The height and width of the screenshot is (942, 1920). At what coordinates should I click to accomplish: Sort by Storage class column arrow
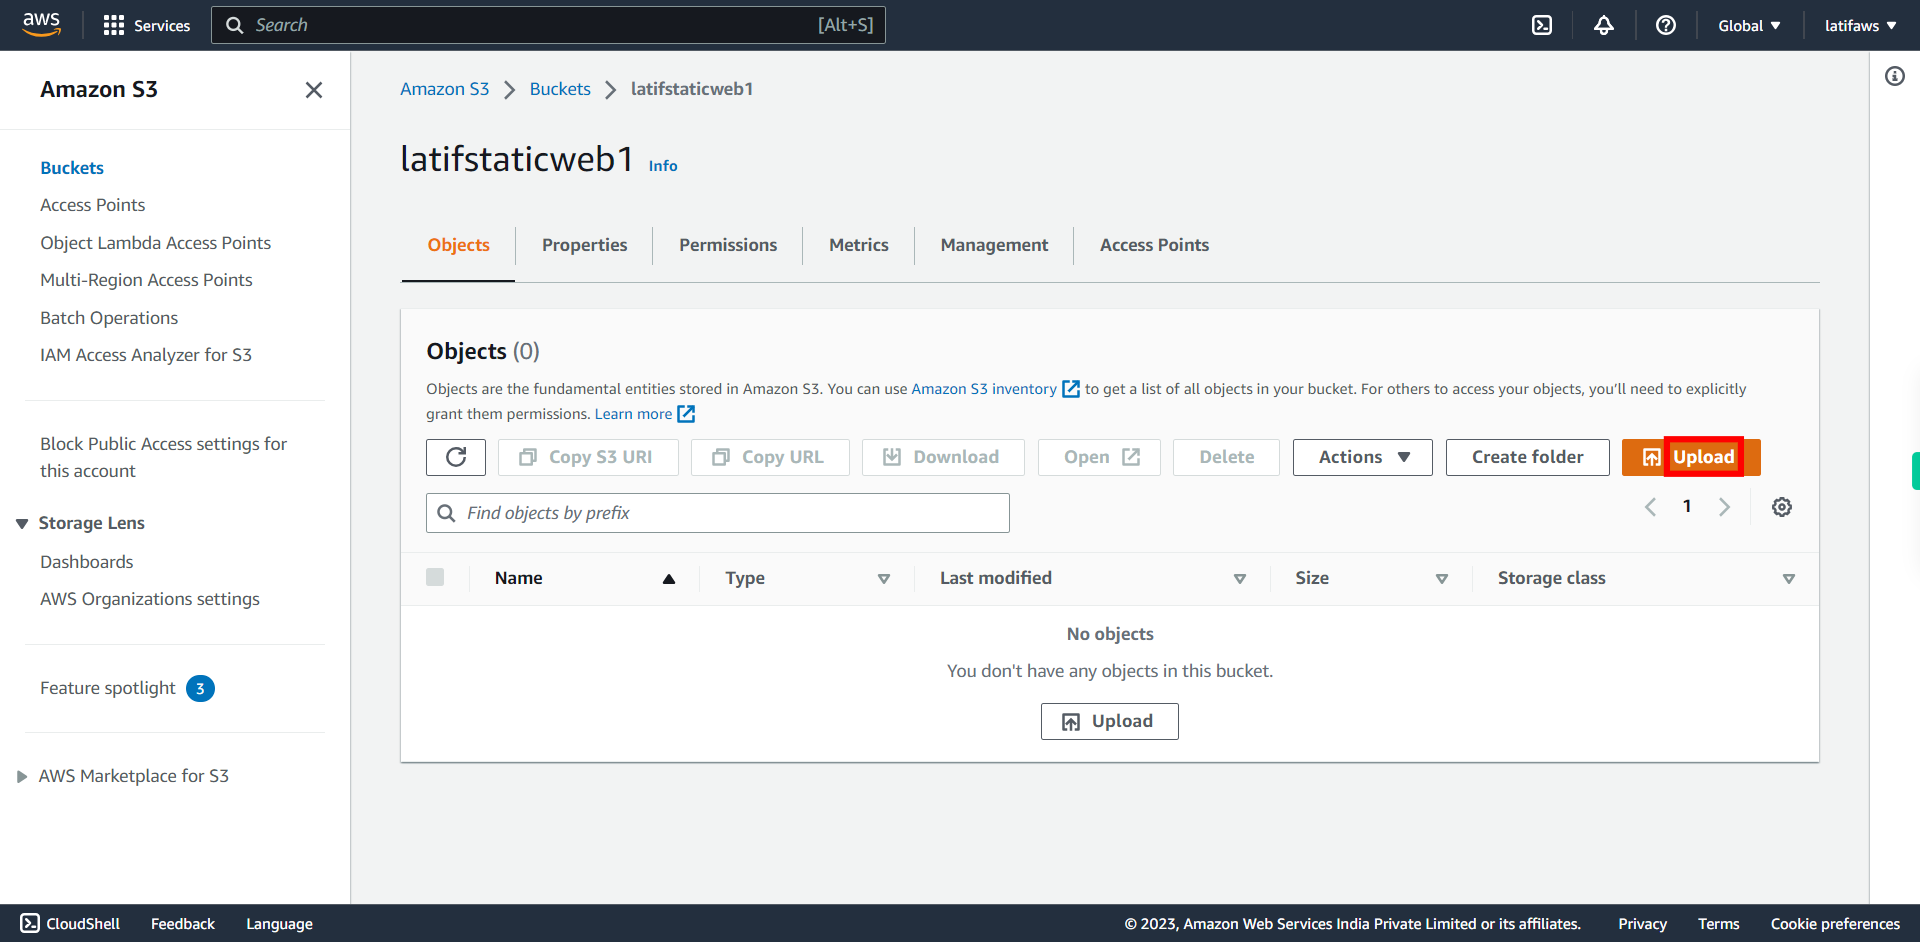point(1789,579)
